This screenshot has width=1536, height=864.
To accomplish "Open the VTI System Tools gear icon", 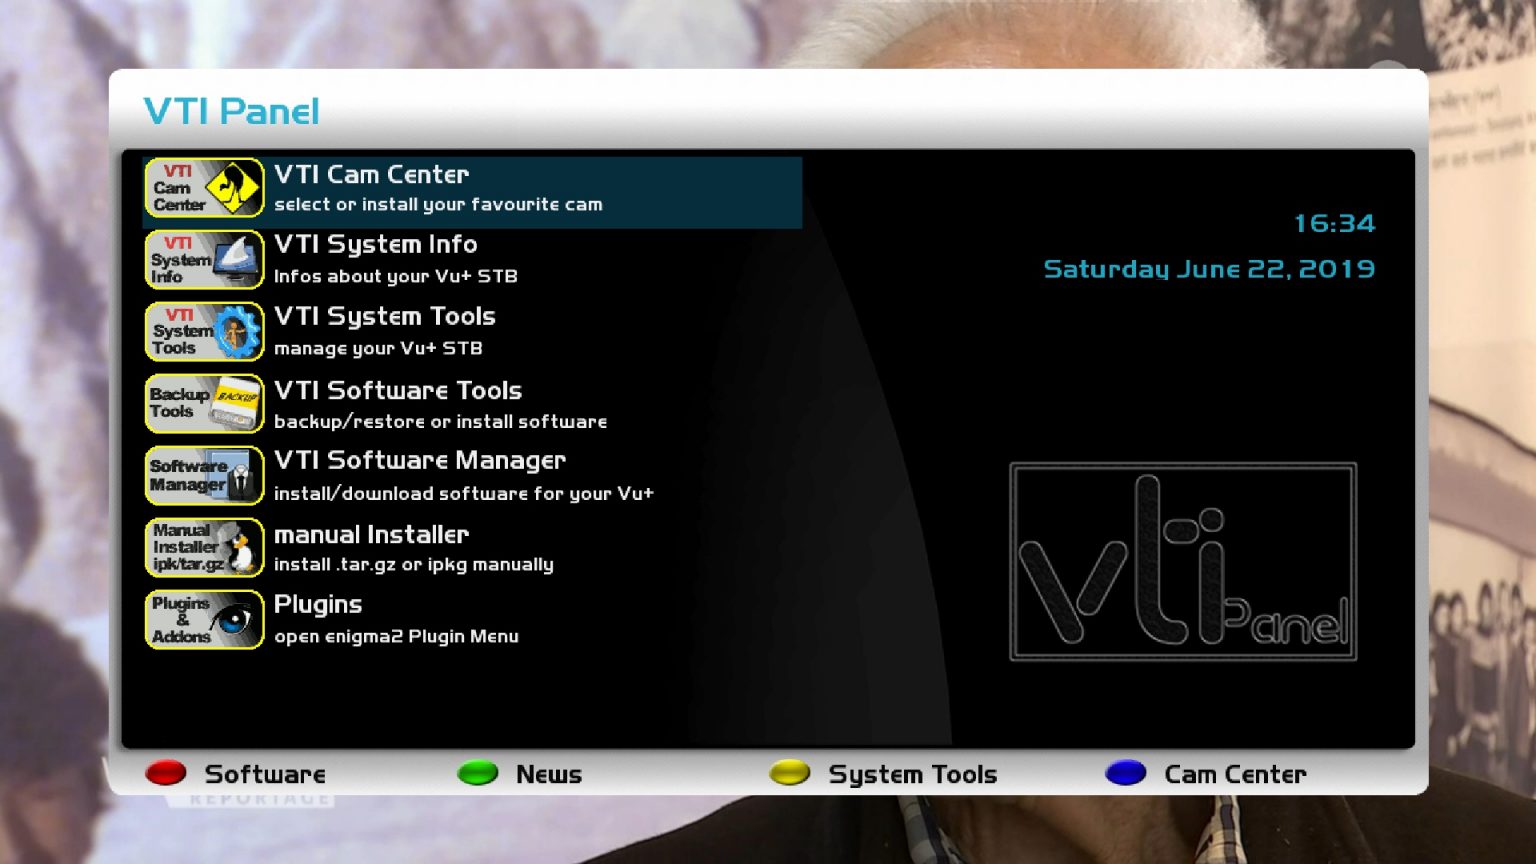I will [x=204, y=332].
